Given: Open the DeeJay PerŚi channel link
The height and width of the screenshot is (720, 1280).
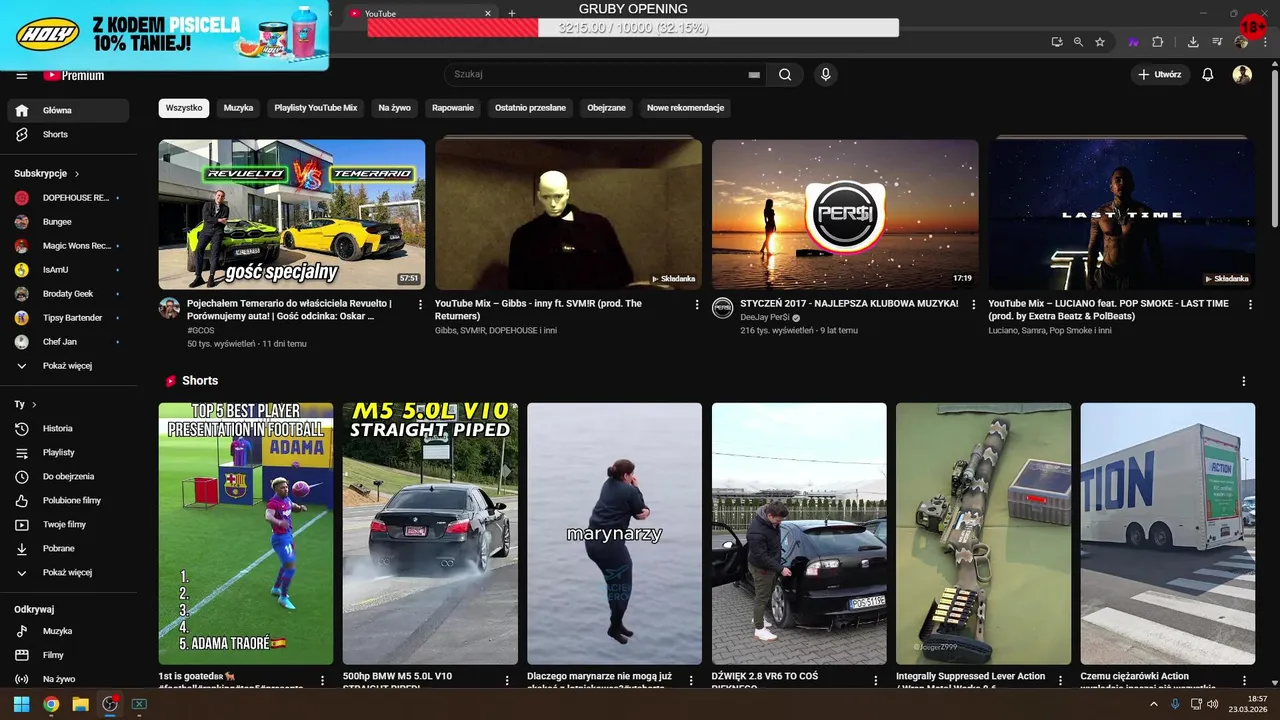Looking at the screenshot, I should [x=764, y=317].
